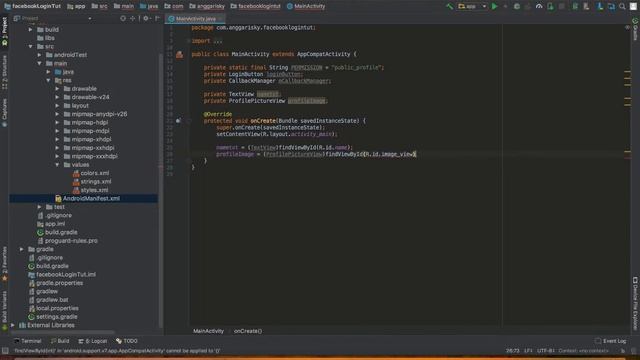Viewport: 640px width, 360px height.
Task: Open local.properties file
Action: pos(53,308)
